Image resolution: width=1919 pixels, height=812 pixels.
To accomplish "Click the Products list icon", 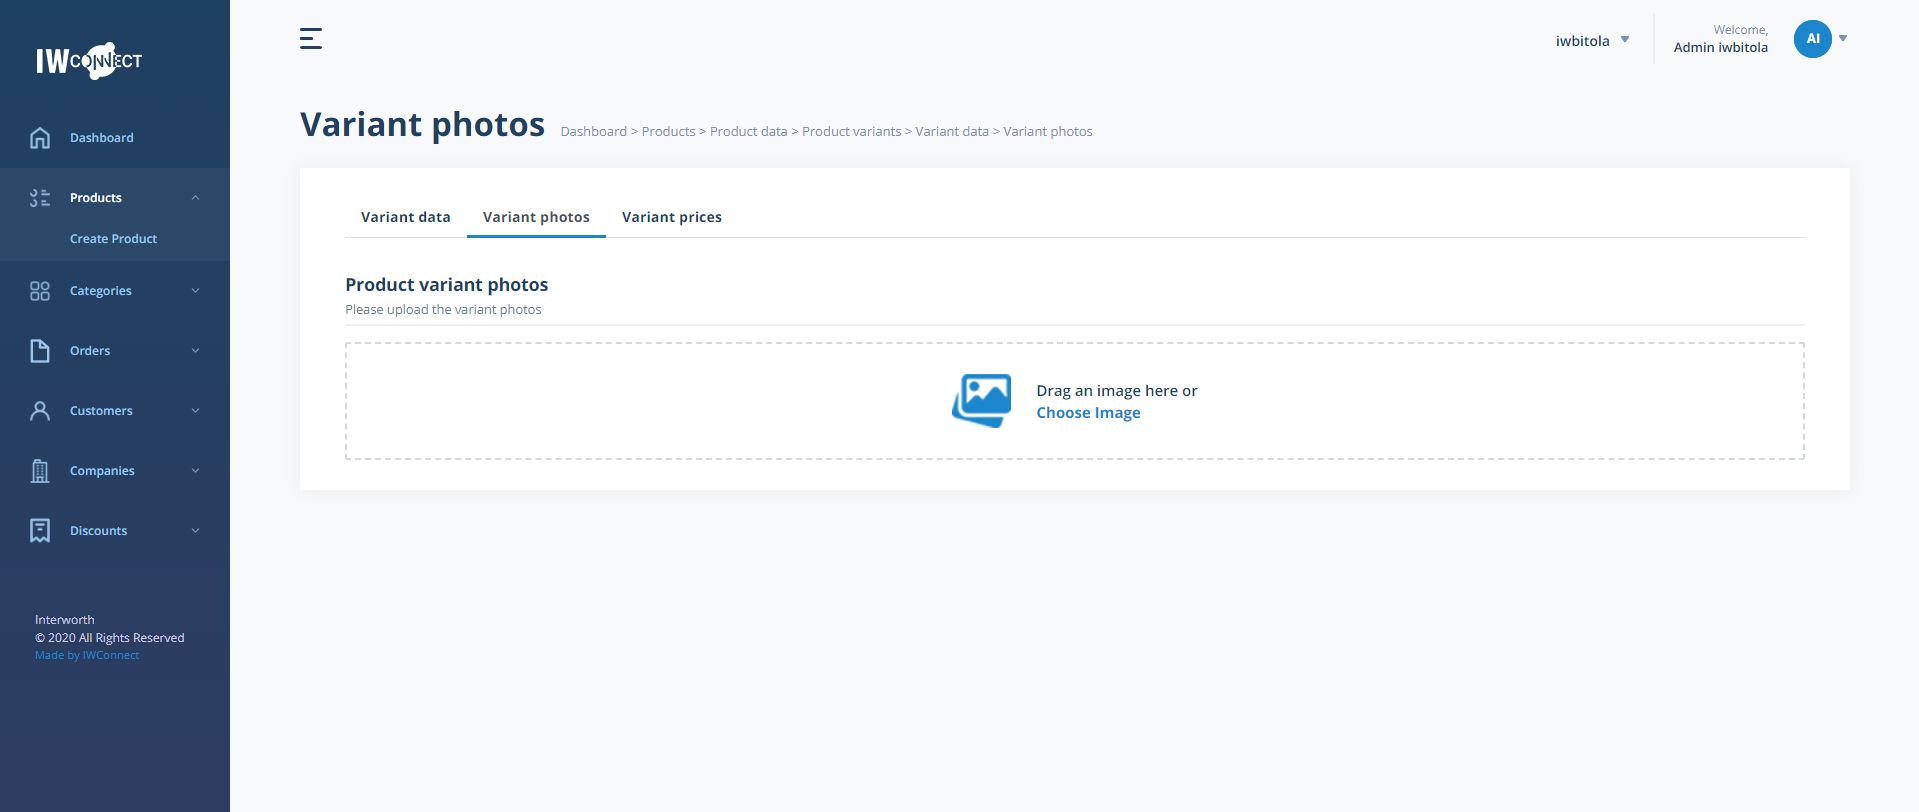I will coord(40,198).
